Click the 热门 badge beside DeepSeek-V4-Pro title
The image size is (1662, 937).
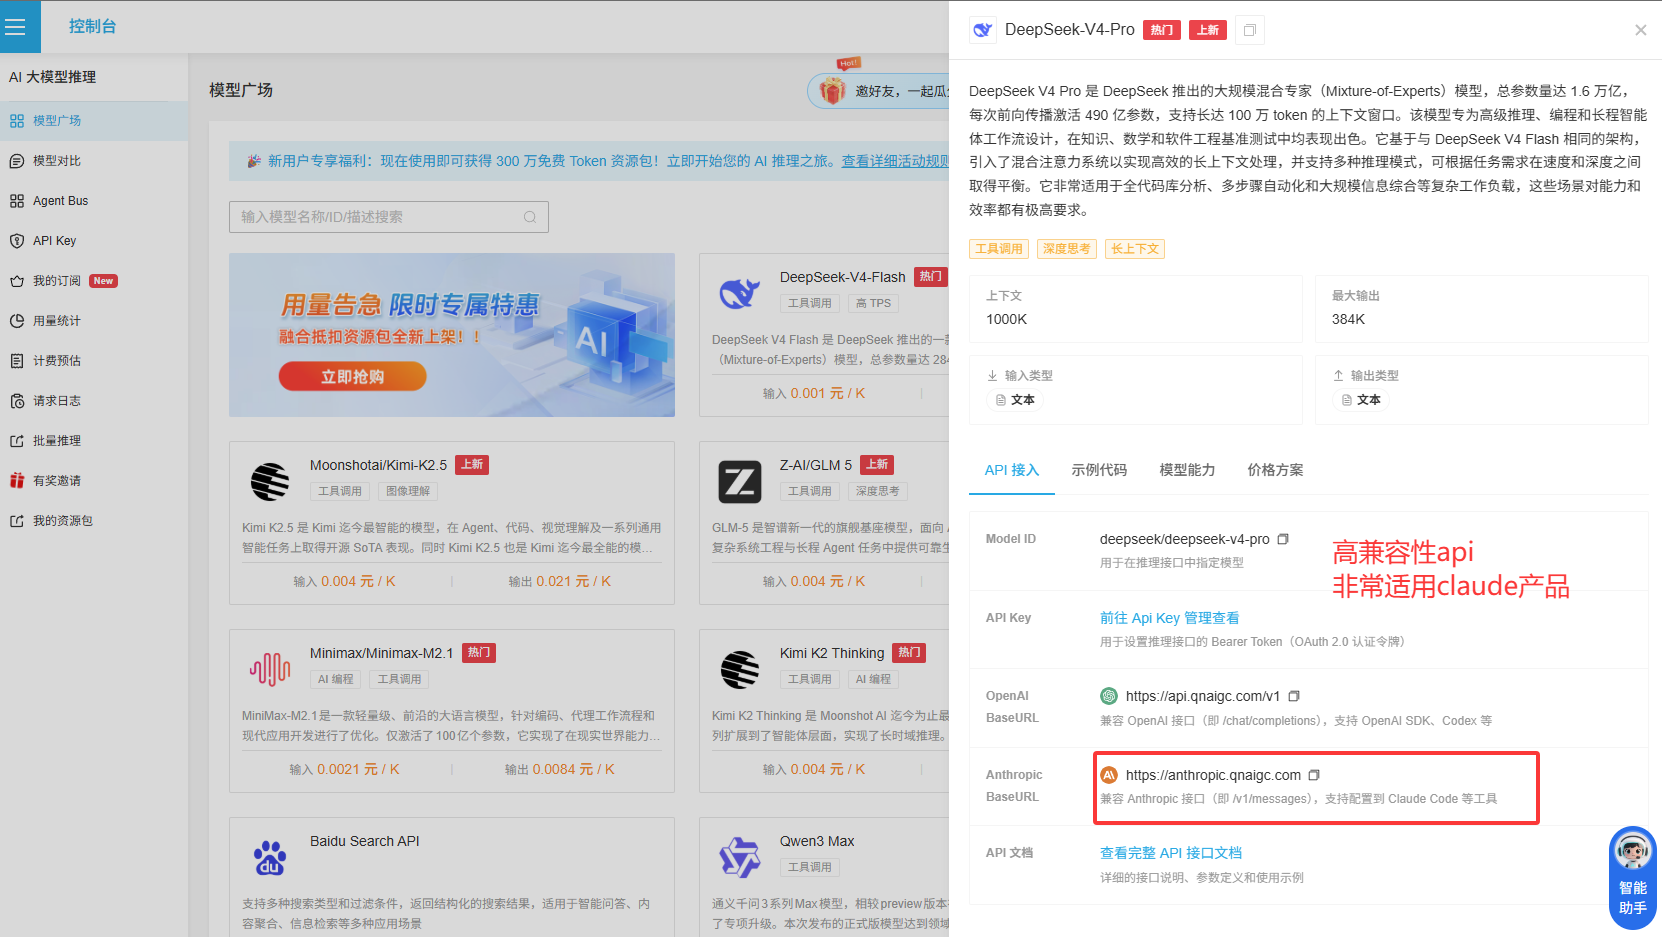1162,30
